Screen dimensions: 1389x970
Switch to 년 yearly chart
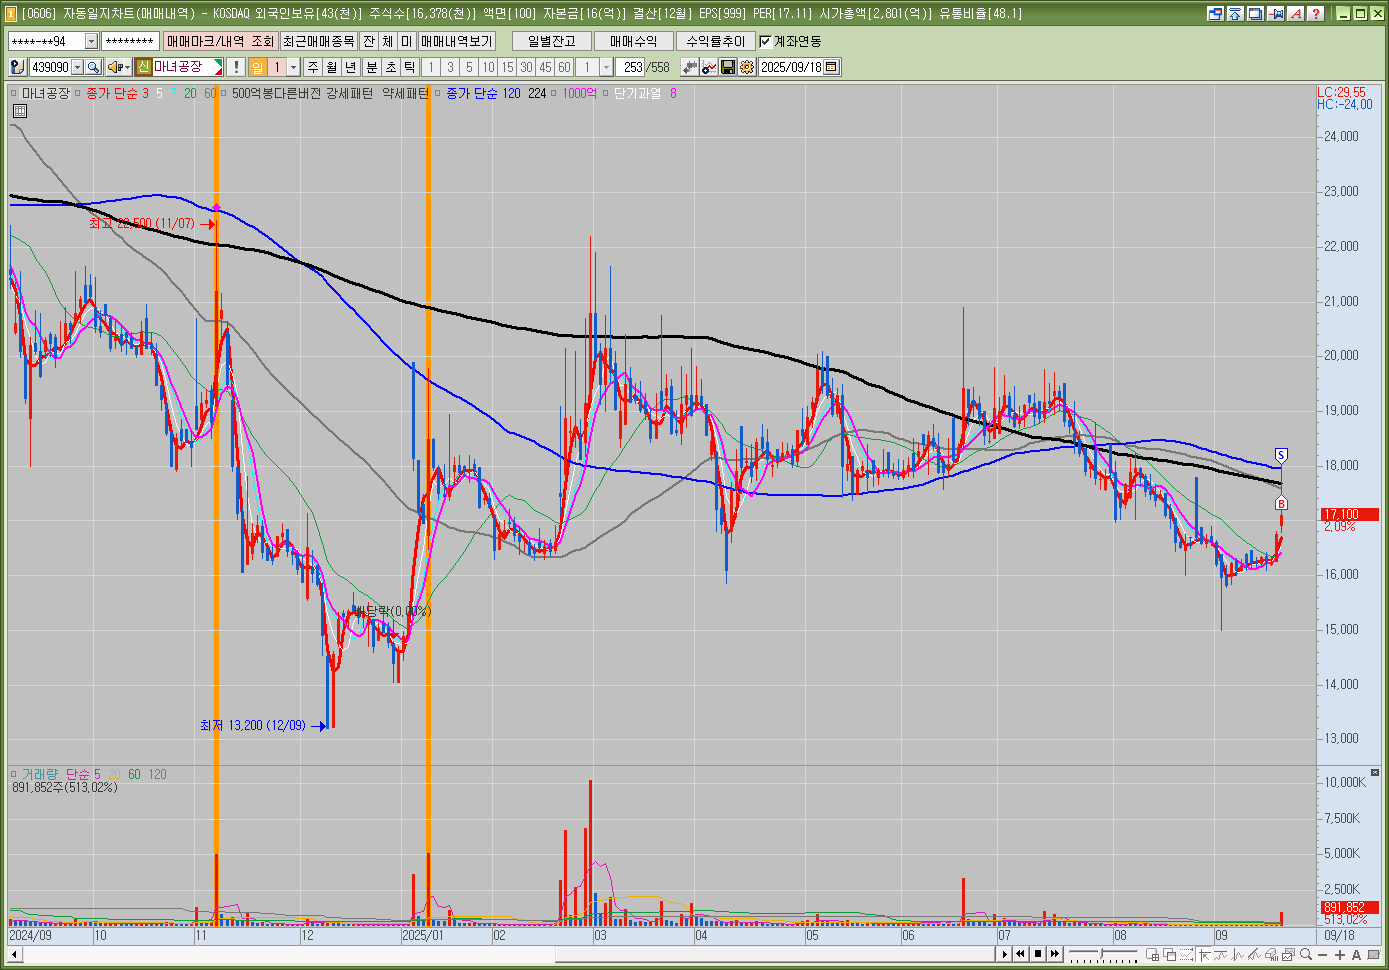[351, 67]
